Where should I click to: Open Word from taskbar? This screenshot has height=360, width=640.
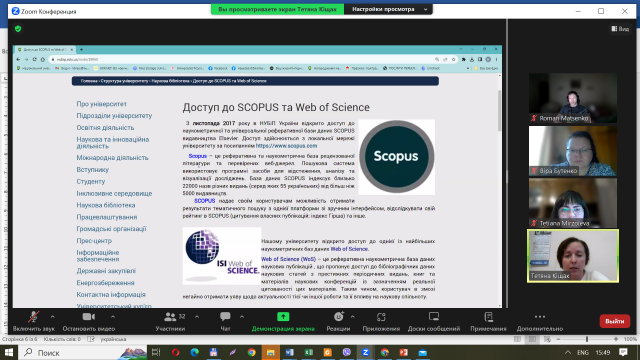[289, 353]
